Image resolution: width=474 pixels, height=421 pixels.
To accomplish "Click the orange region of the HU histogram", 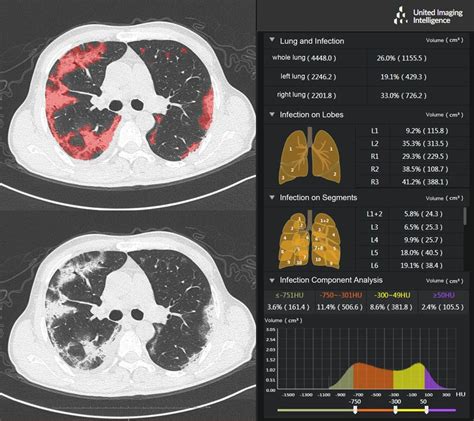I will (373, 377).
